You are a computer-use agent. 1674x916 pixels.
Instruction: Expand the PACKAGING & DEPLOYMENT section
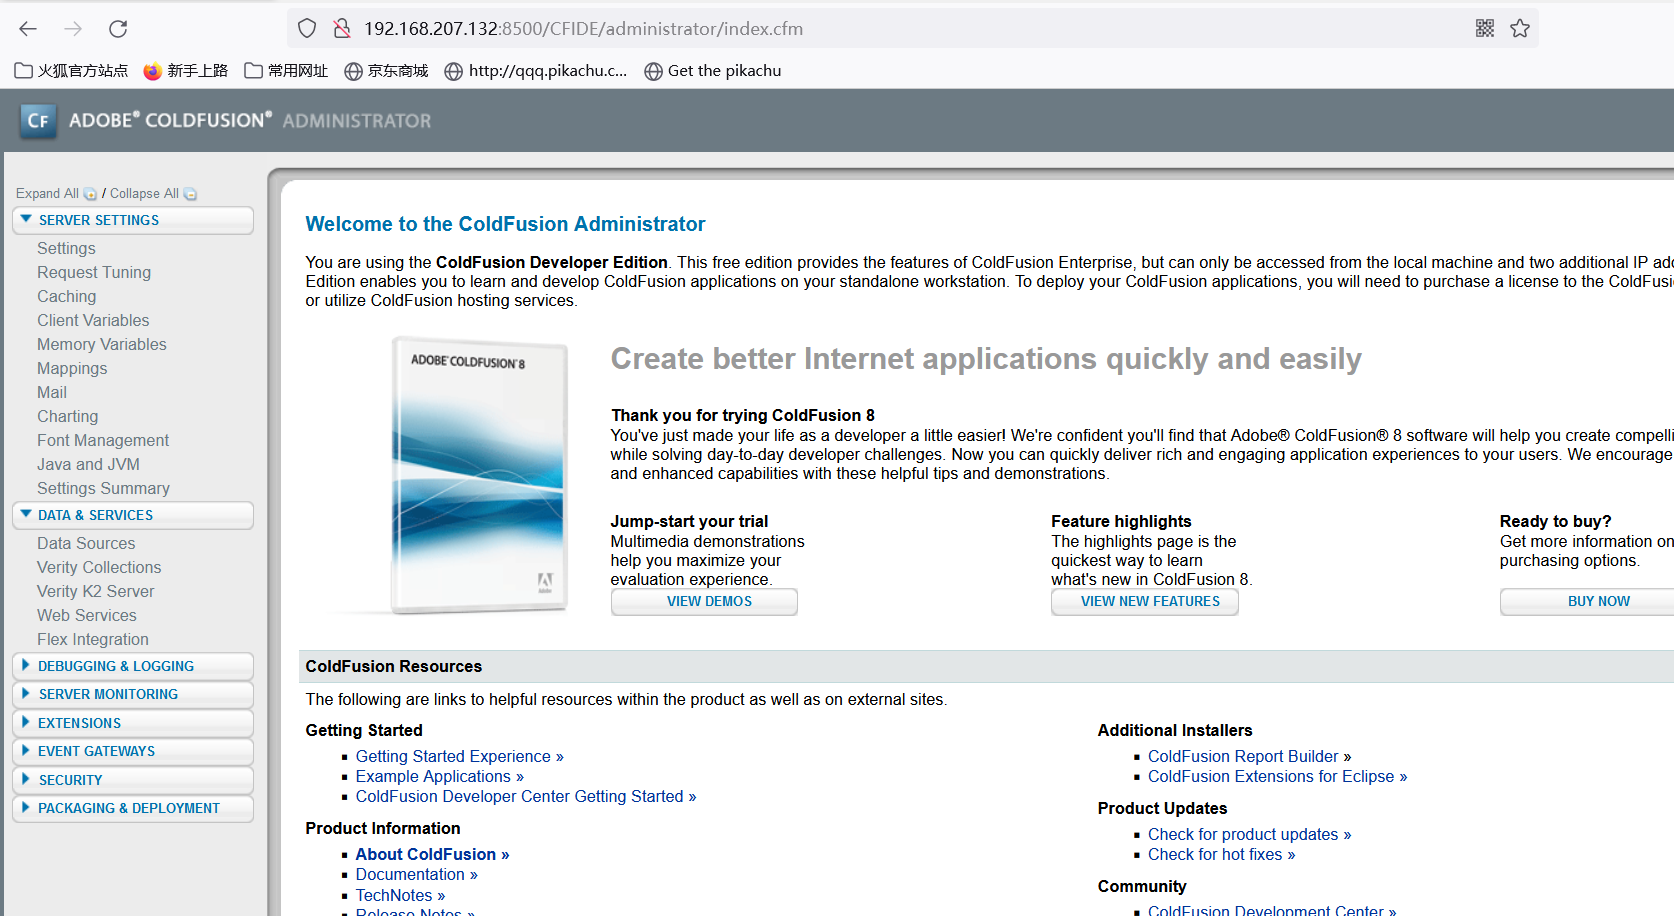point(133,808)
